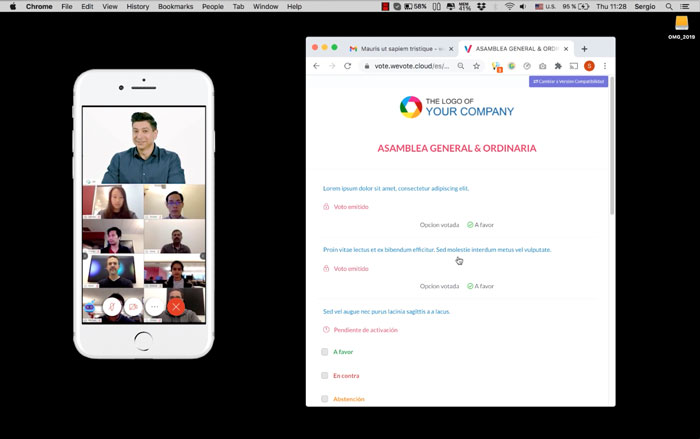Click the company logo image
This screenshot has width=700, height=439.
coord(457,107)
